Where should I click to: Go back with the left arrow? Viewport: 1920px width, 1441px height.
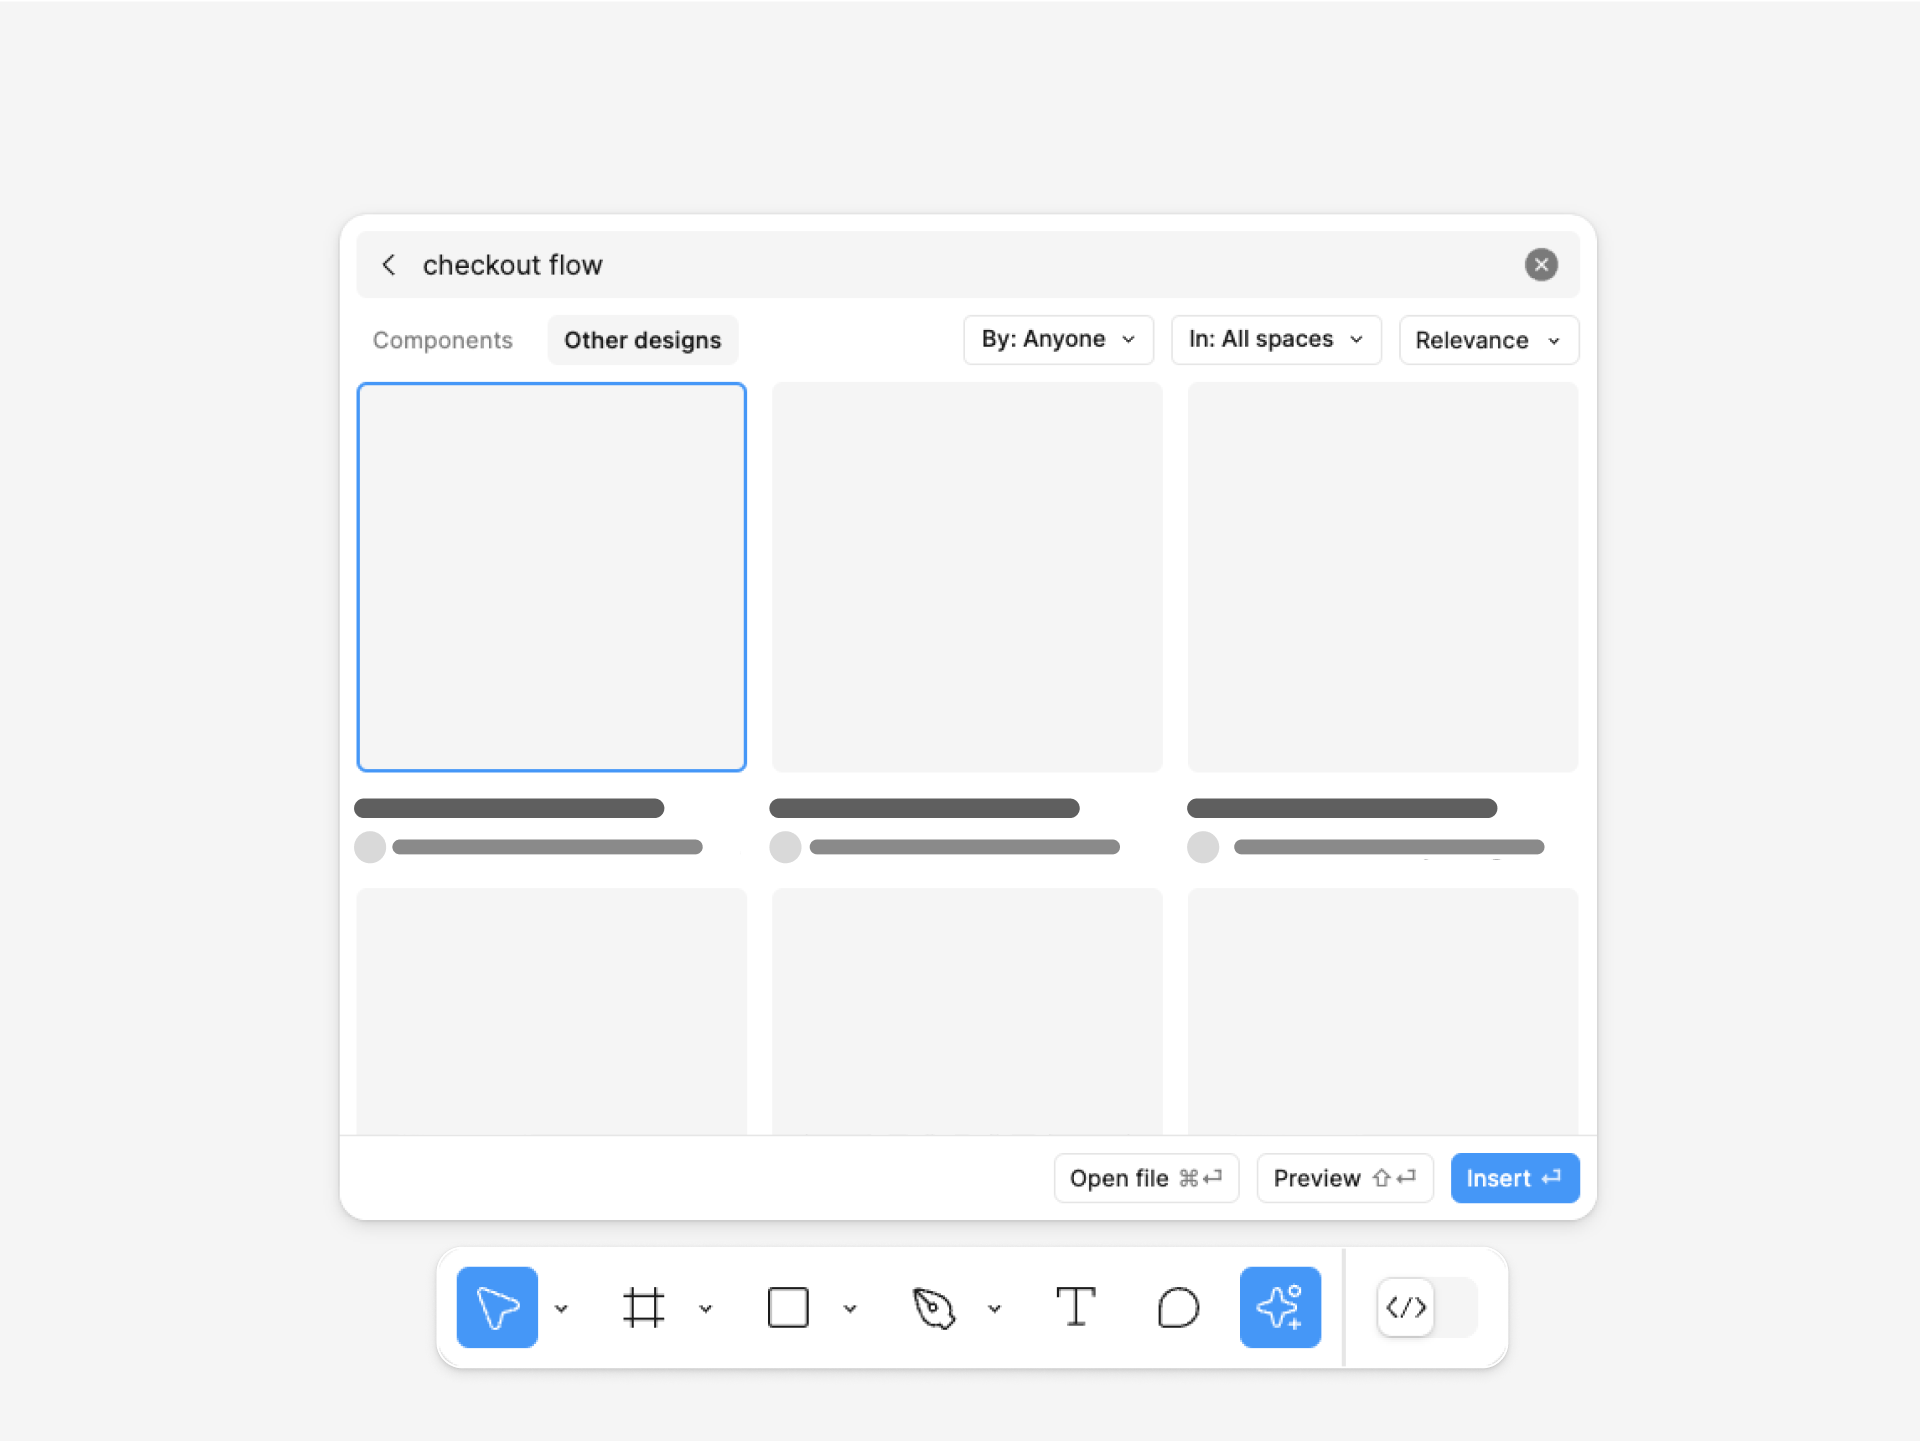click(389, 264)
